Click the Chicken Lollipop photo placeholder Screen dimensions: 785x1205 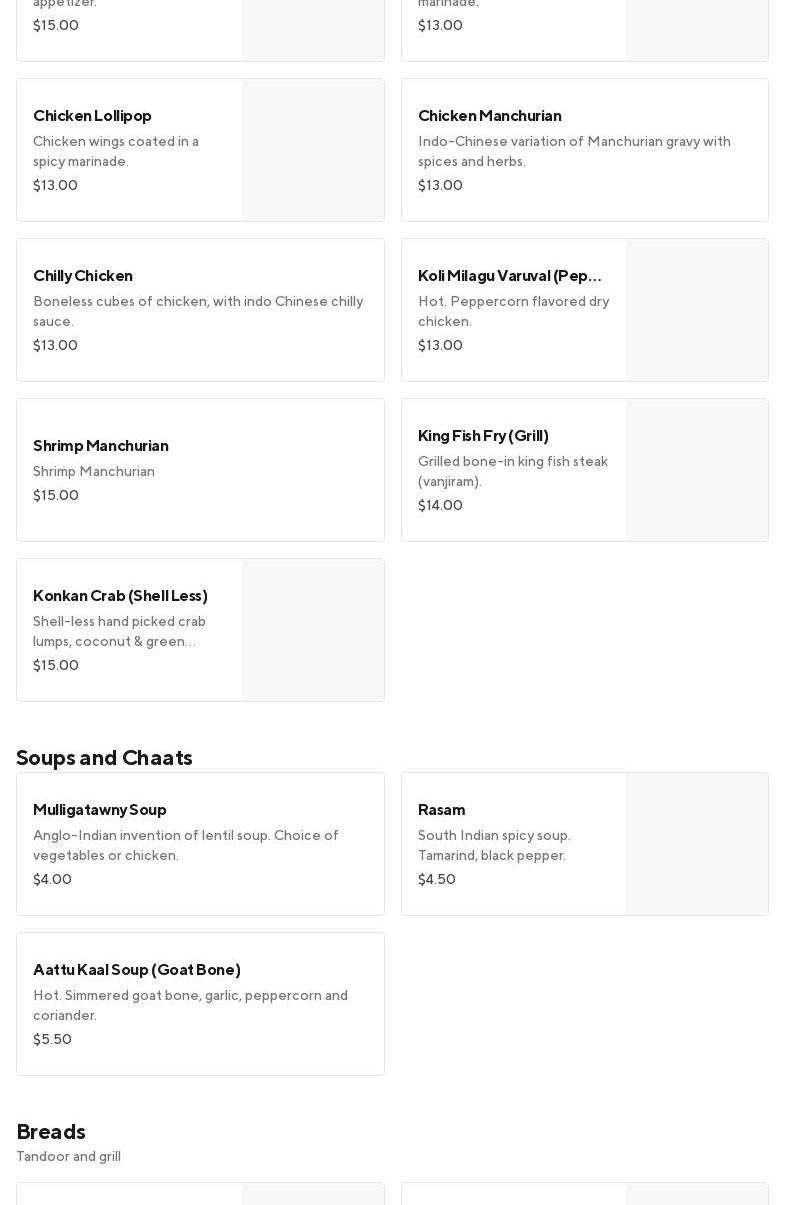pos(313,150)
